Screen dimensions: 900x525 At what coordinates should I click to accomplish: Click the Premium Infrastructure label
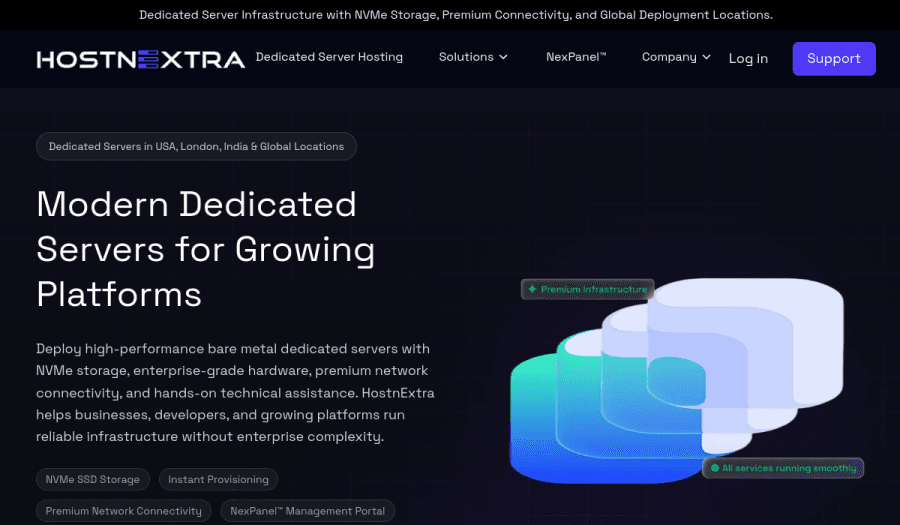pyautogui.click(x=587, y=289)
